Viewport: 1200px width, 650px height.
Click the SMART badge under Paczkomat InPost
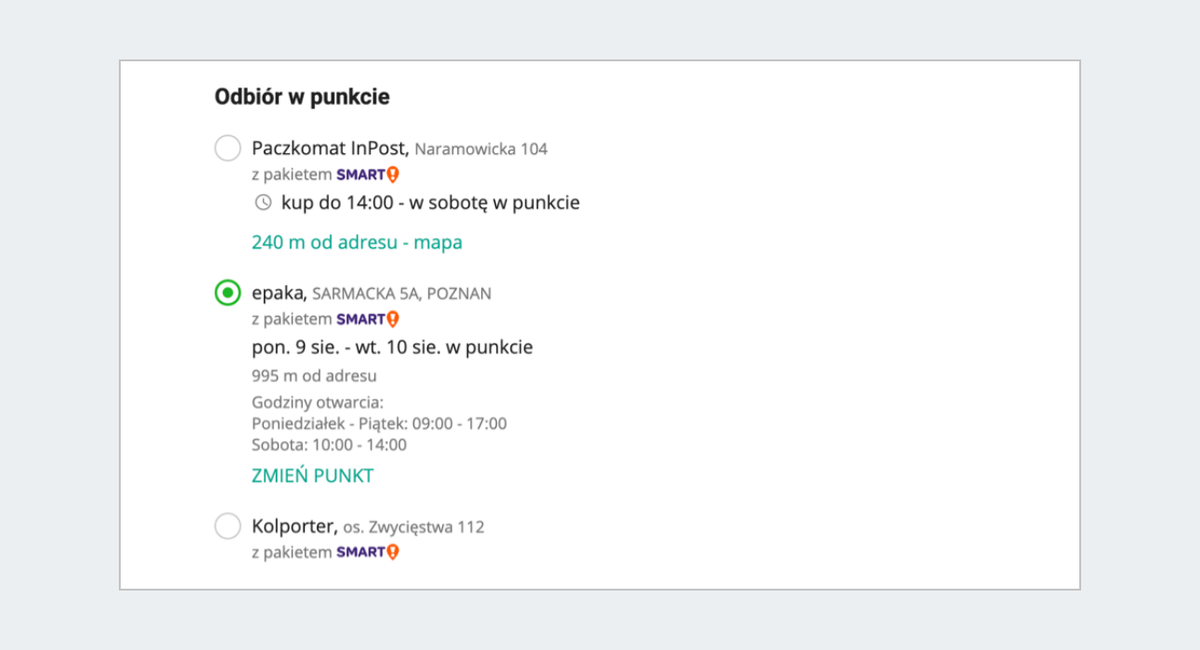pyautogui.click(x=367, y=175)
